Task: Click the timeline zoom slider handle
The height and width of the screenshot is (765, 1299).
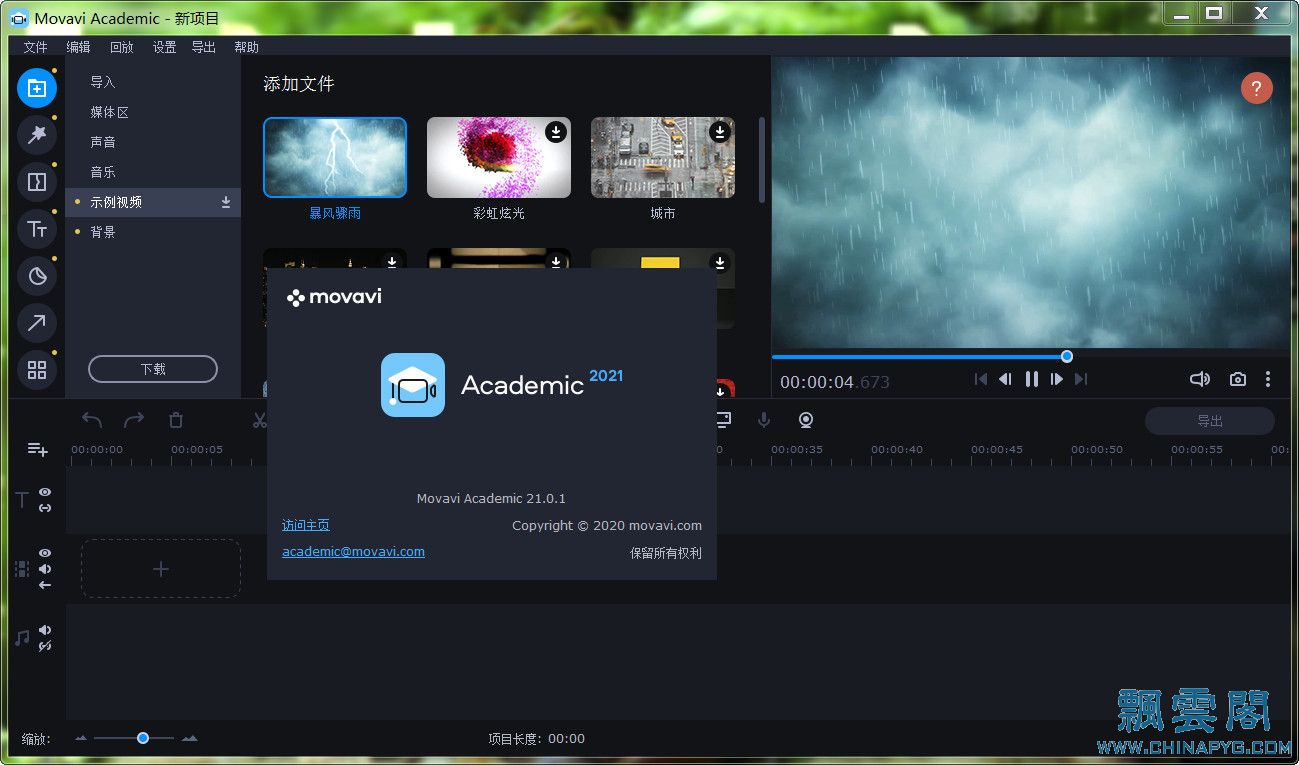Action: [143, 738]
